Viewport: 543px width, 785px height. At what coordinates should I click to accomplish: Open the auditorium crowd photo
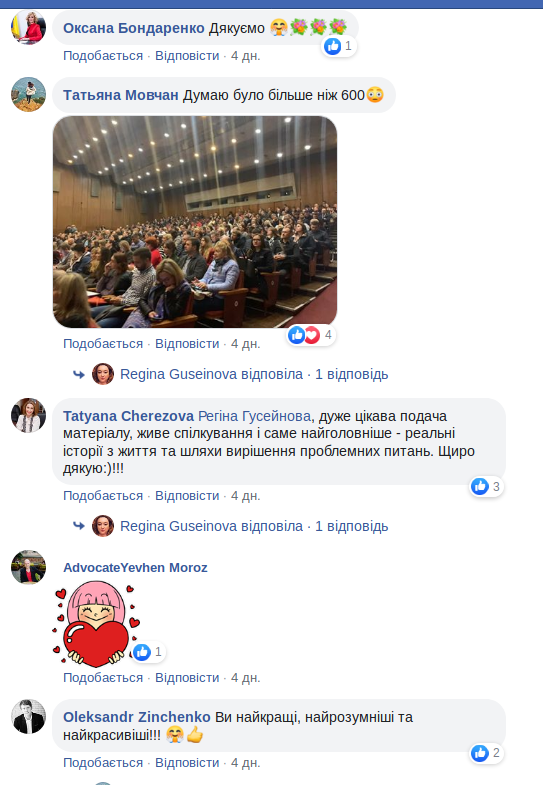coord(195,222)
